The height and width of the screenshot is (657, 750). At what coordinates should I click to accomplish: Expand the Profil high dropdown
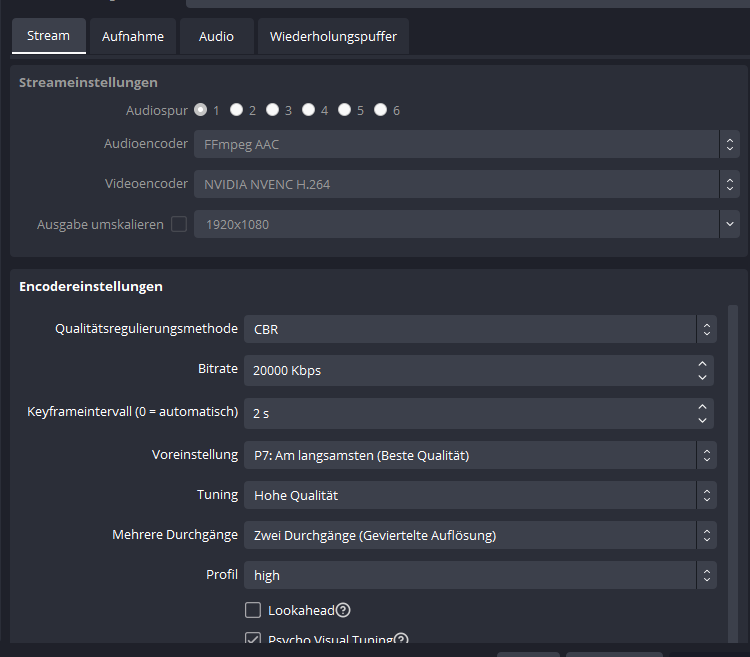point(480,575)
